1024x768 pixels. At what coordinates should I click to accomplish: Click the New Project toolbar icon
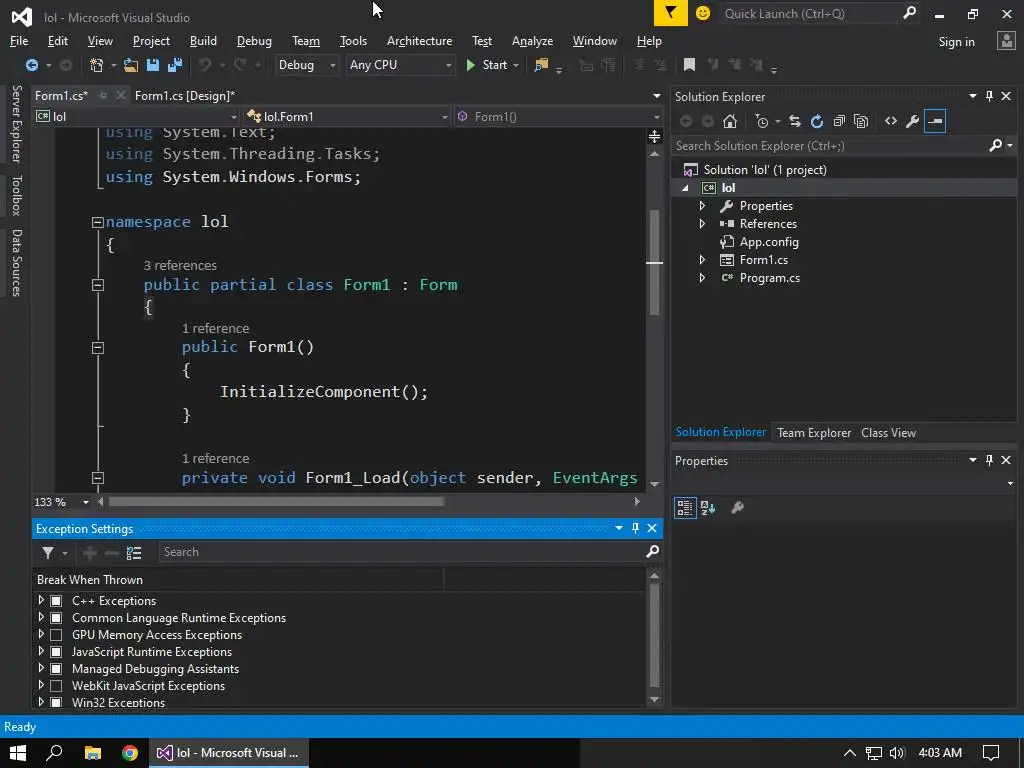[97, 65]
